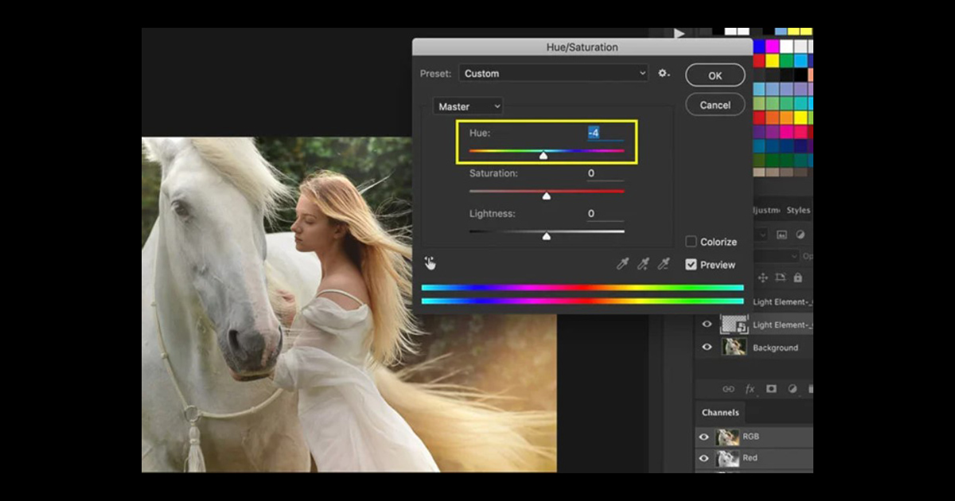The image size is (955, 501).
Task: Click the Lightness value field
Action: 605,214
